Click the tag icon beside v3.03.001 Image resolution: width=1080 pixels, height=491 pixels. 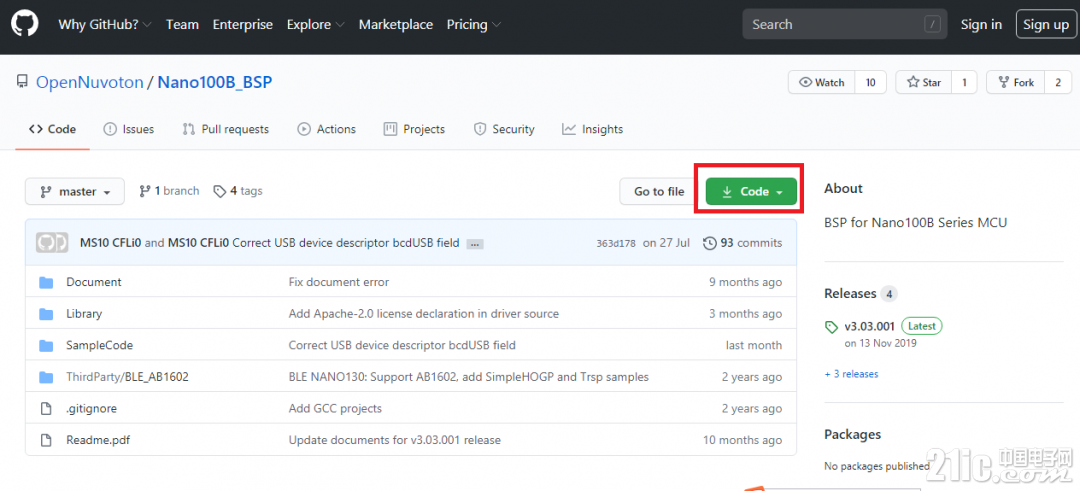point(831,326)
